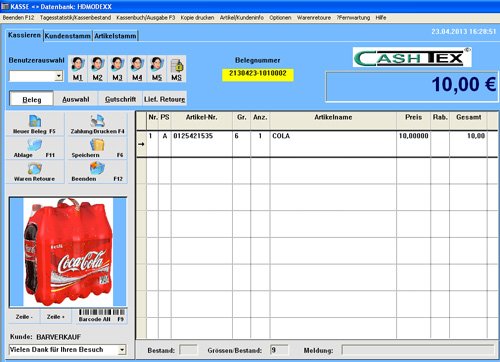Click Zeile - button
Viewport: 500px width, 362px height.
pos(24,317)
